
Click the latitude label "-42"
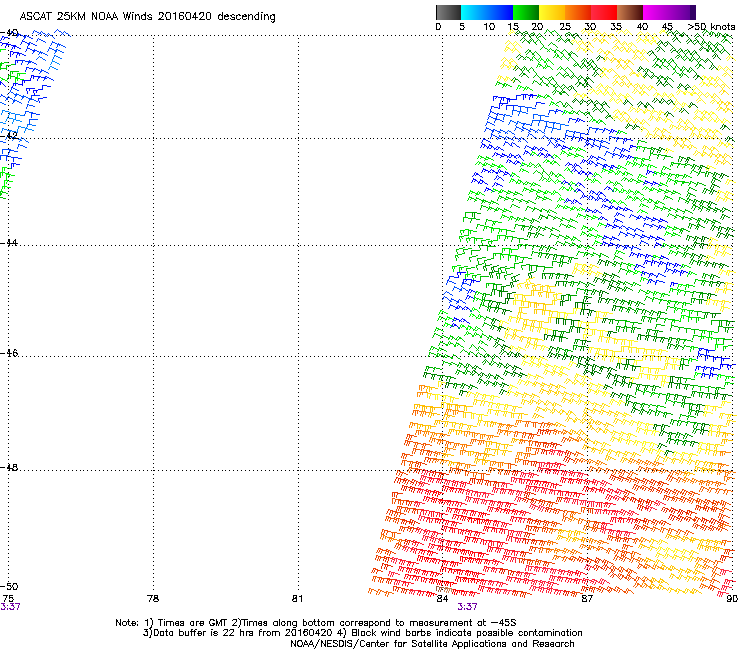pyautogui.click(x=9, y=136)
